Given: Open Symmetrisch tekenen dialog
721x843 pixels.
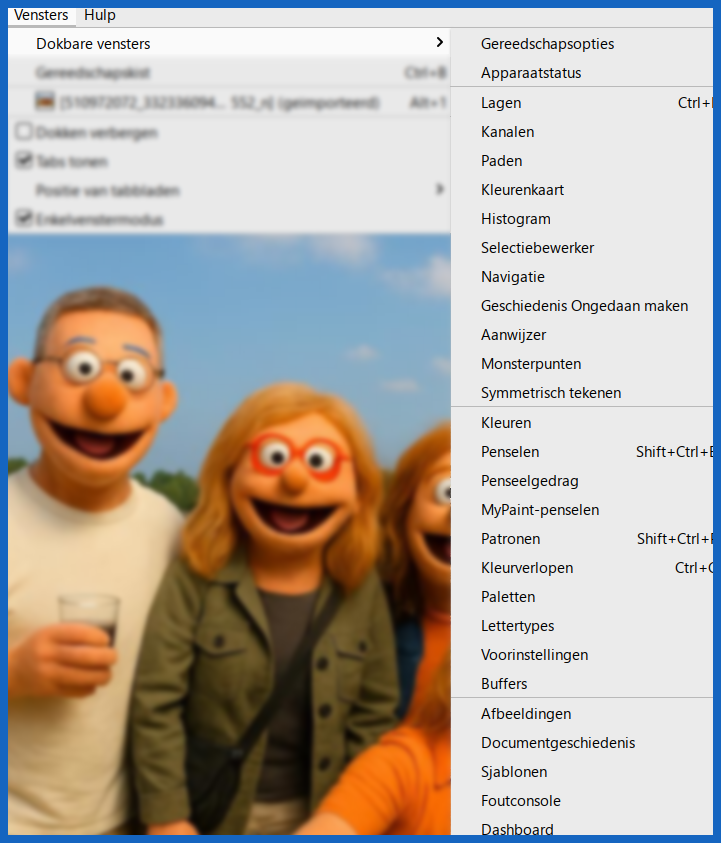Looking at the screenshot, I should (582, 393).
